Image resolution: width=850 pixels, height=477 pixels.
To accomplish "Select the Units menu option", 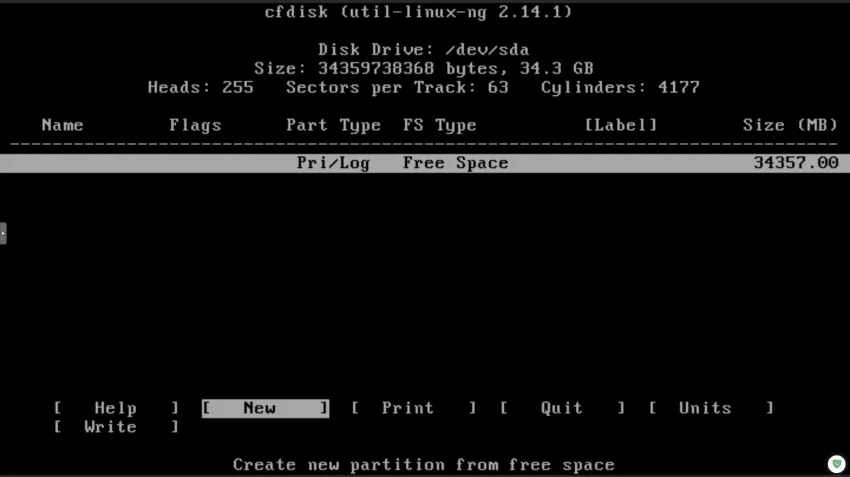I will point(711,408).
